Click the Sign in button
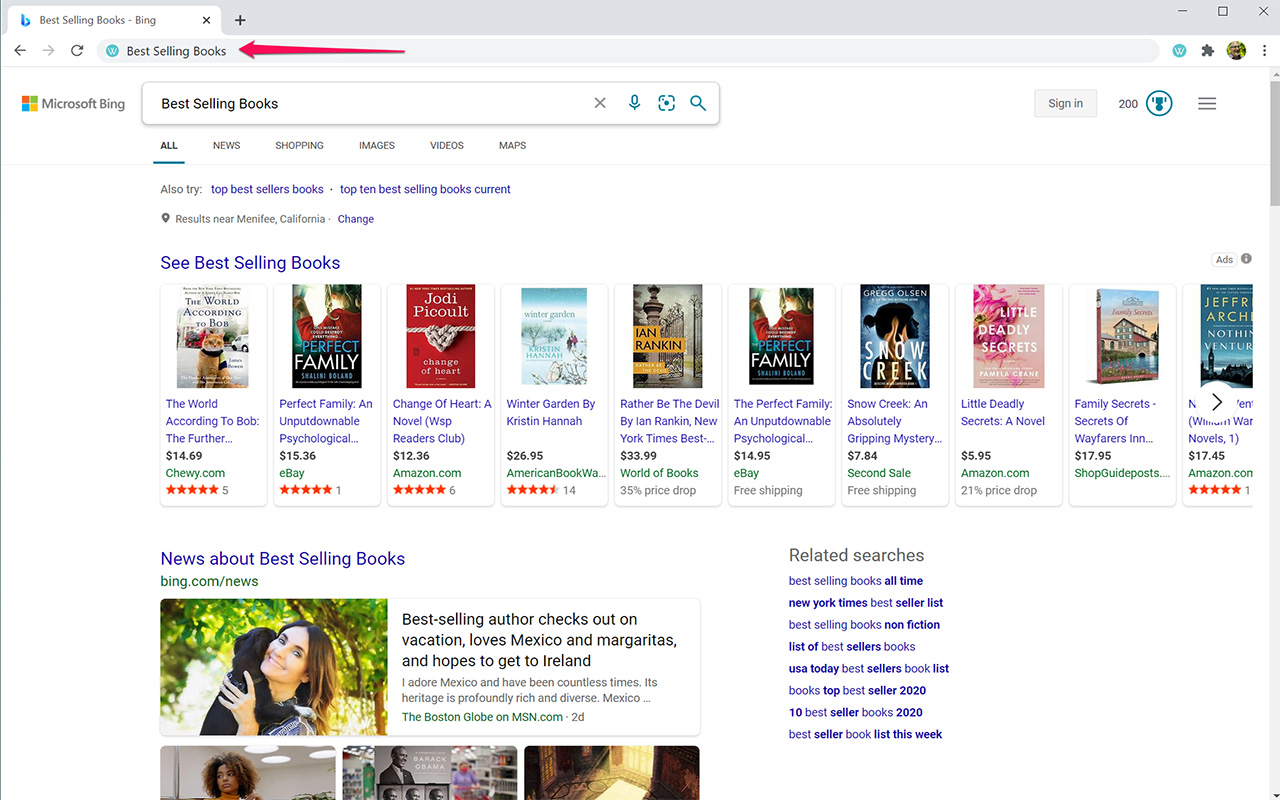Image resolution: width=1280 pixels, height=800 pixels. click(x=1065, y=103)
